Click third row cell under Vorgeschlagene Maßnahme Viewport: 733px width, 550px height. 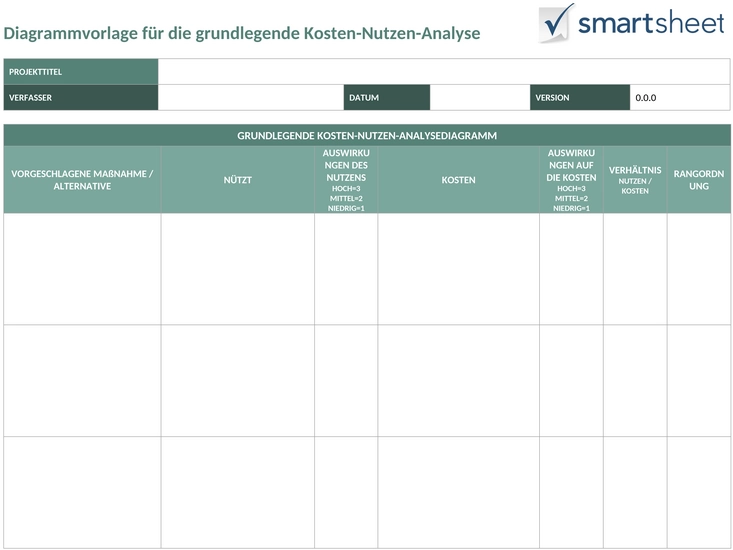[82, 492]
